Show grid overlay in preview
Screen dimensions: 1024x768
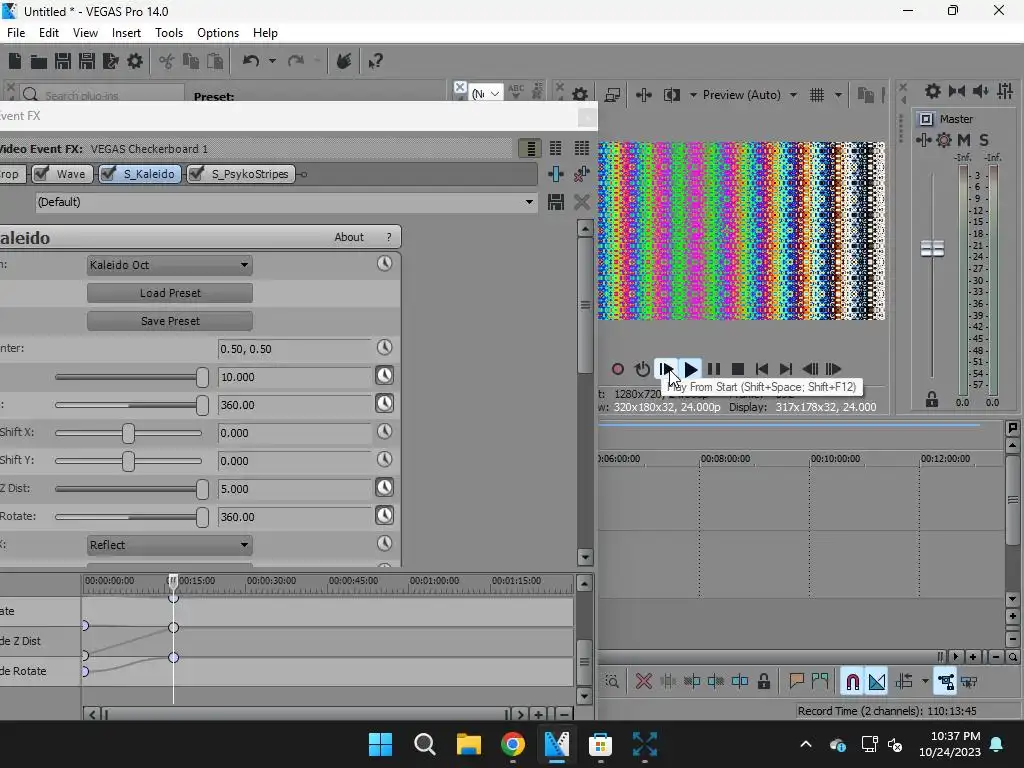pos(817,95)
